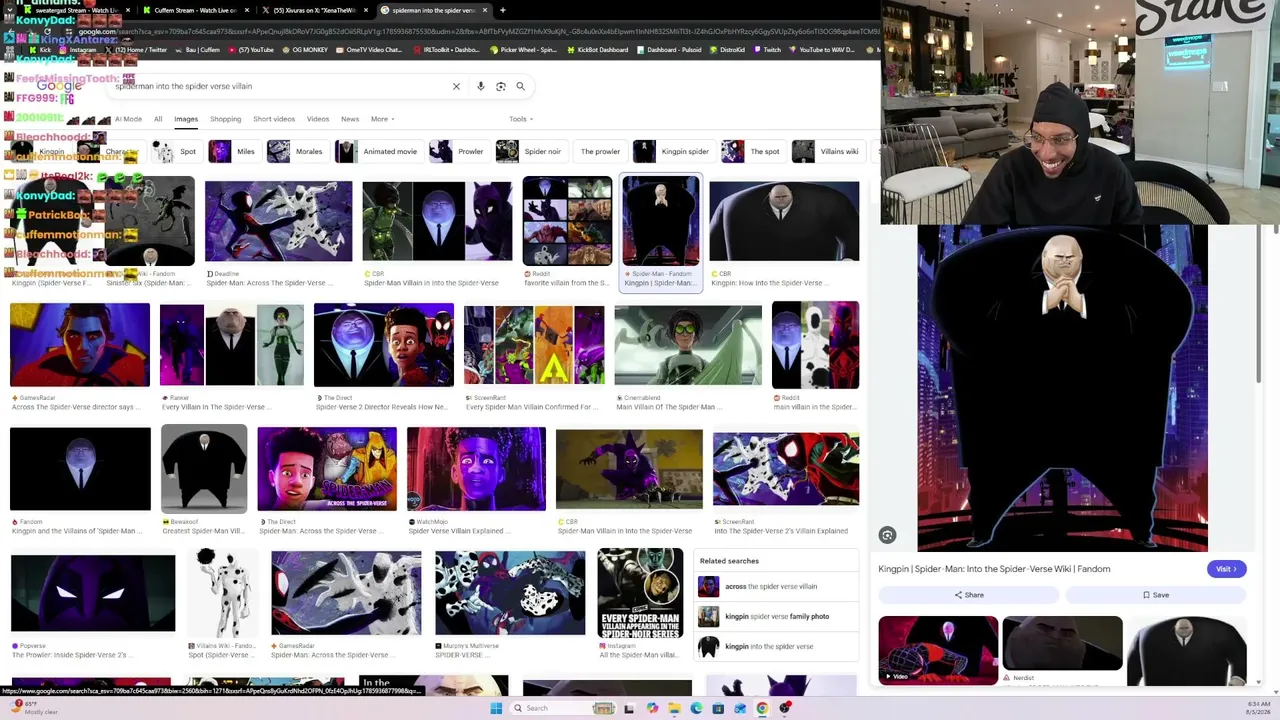Open the Twitch bookmark
This screenshot has height=720, width=1280.
point(767,49)
